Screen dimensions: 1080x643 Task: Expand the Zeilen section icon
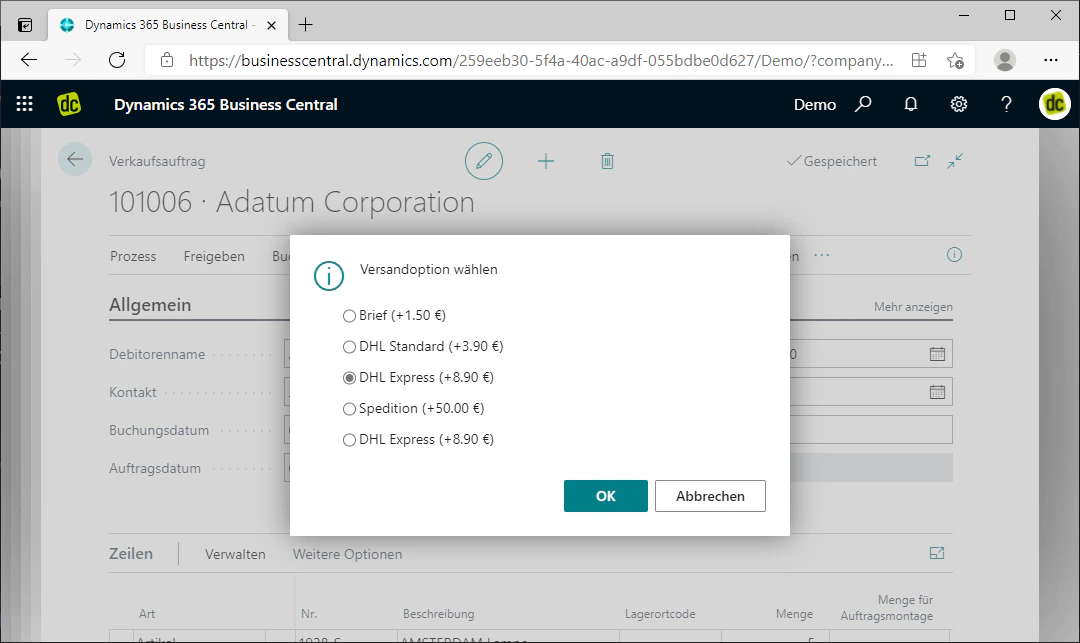tap(937, 553)
